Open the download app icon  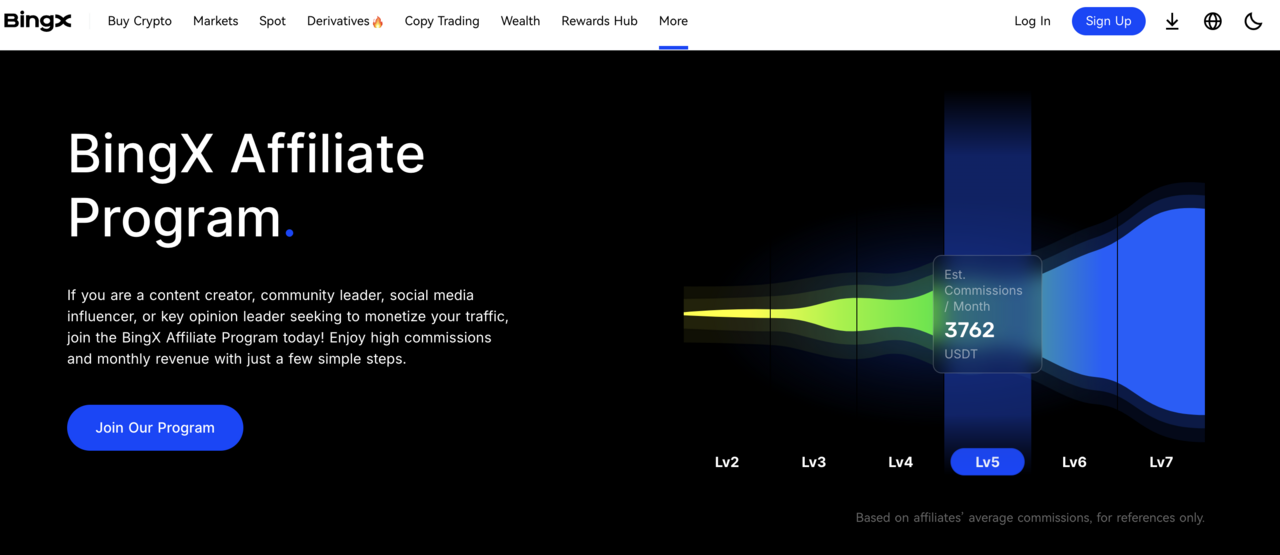(x=1172, y=21)
